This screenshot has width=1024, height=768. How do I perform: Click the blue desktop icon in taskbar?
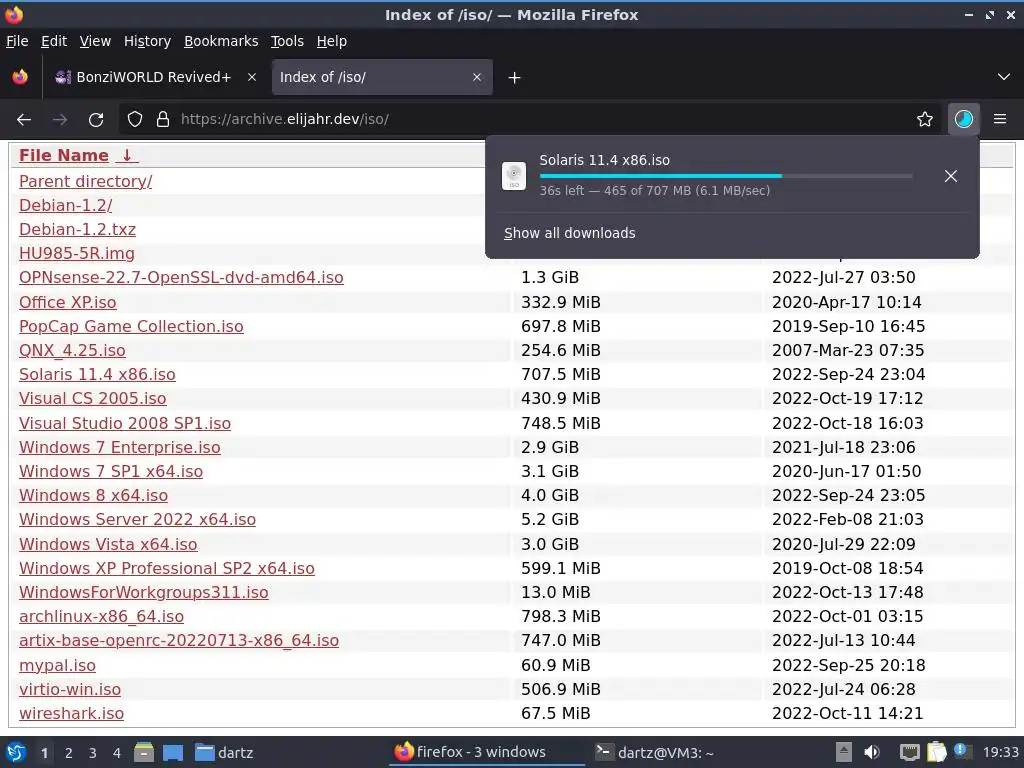(173, 752)
